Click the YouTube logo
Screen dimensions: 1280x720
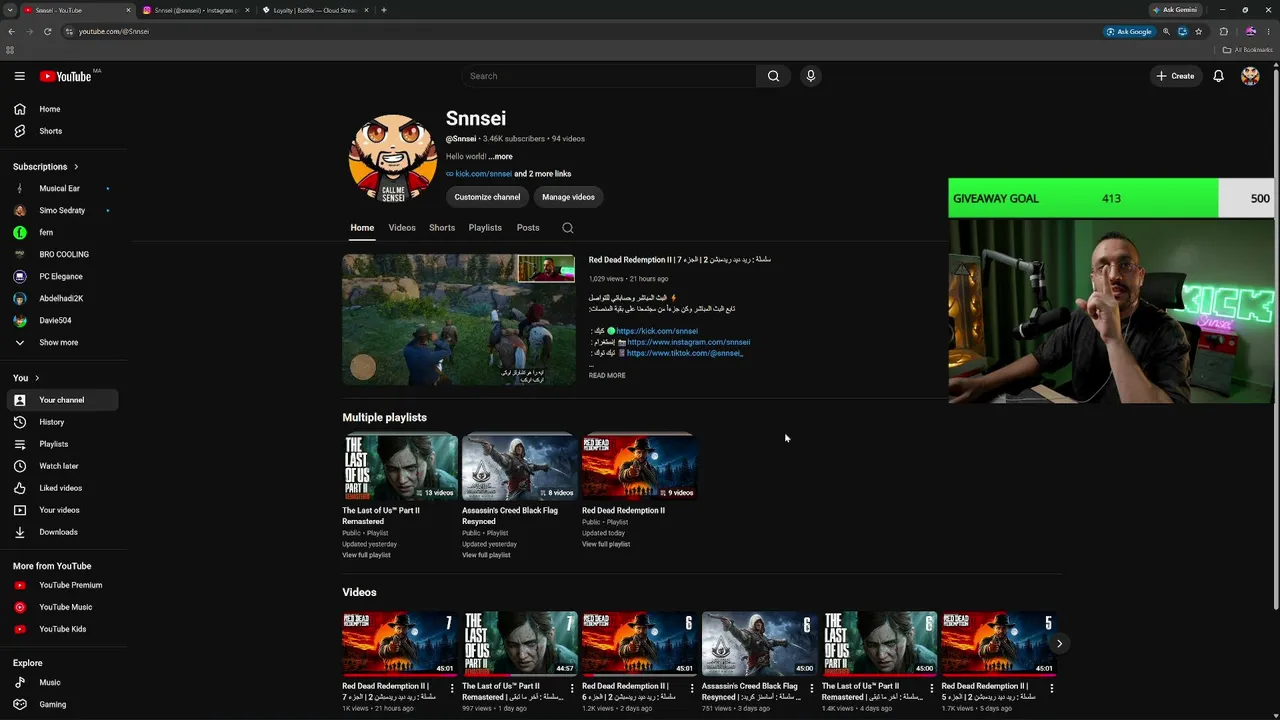[x=66, y=76]
